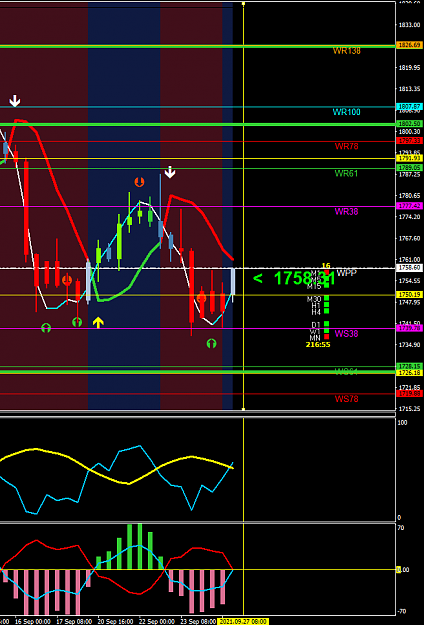Click the 17 Sep 08:00 time label
The width and height of the screenshot is (424, 625).
click(x=74, y=622)
